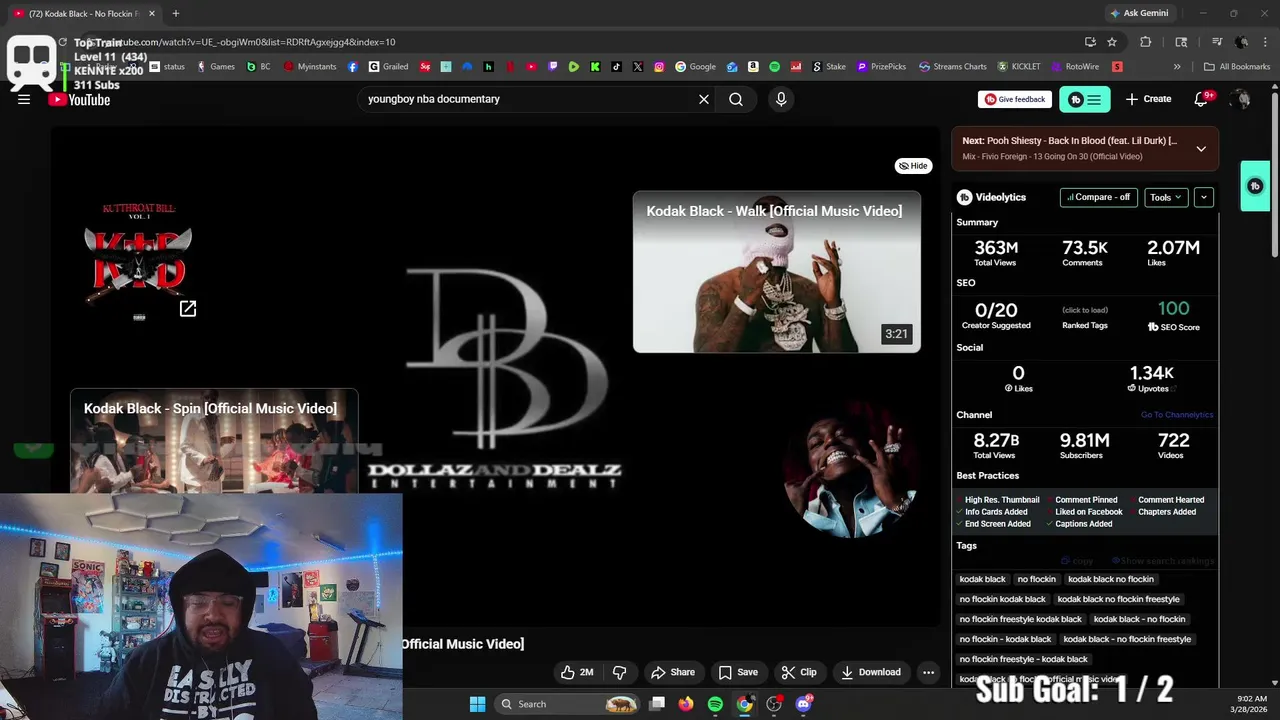Open All Bookmarks folder
Viewport: 1280px width, 720px height.
(x=1237, y=67)
